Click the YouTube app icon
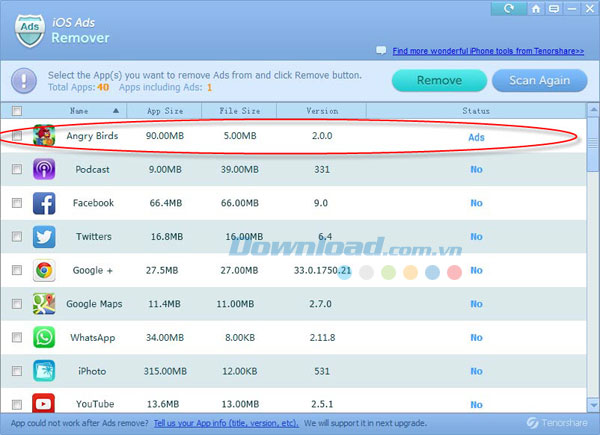The height and width of the screenshot is (435, 600). pos(43,403)
